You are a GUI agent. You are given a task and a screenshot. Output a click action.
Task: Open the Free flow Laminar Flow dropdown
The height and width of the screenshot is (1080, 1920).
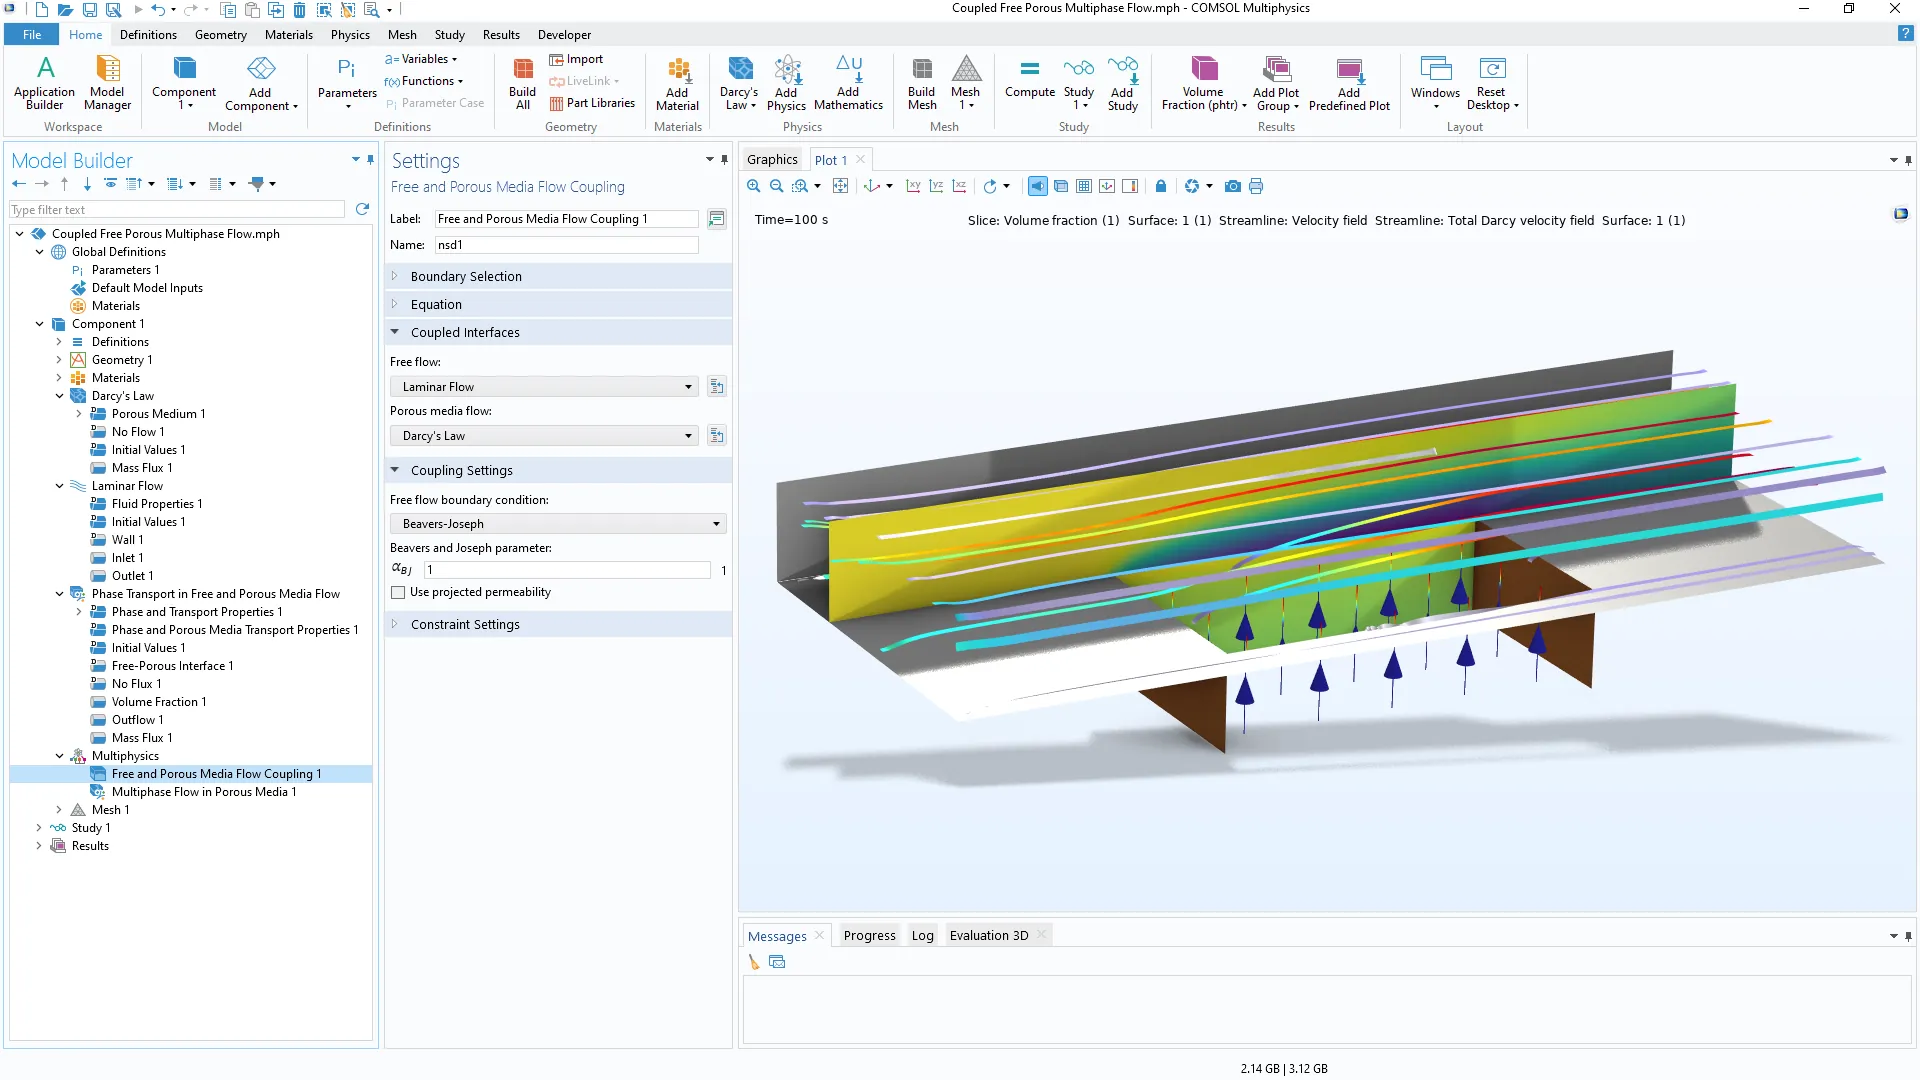[x=545, y=387]
